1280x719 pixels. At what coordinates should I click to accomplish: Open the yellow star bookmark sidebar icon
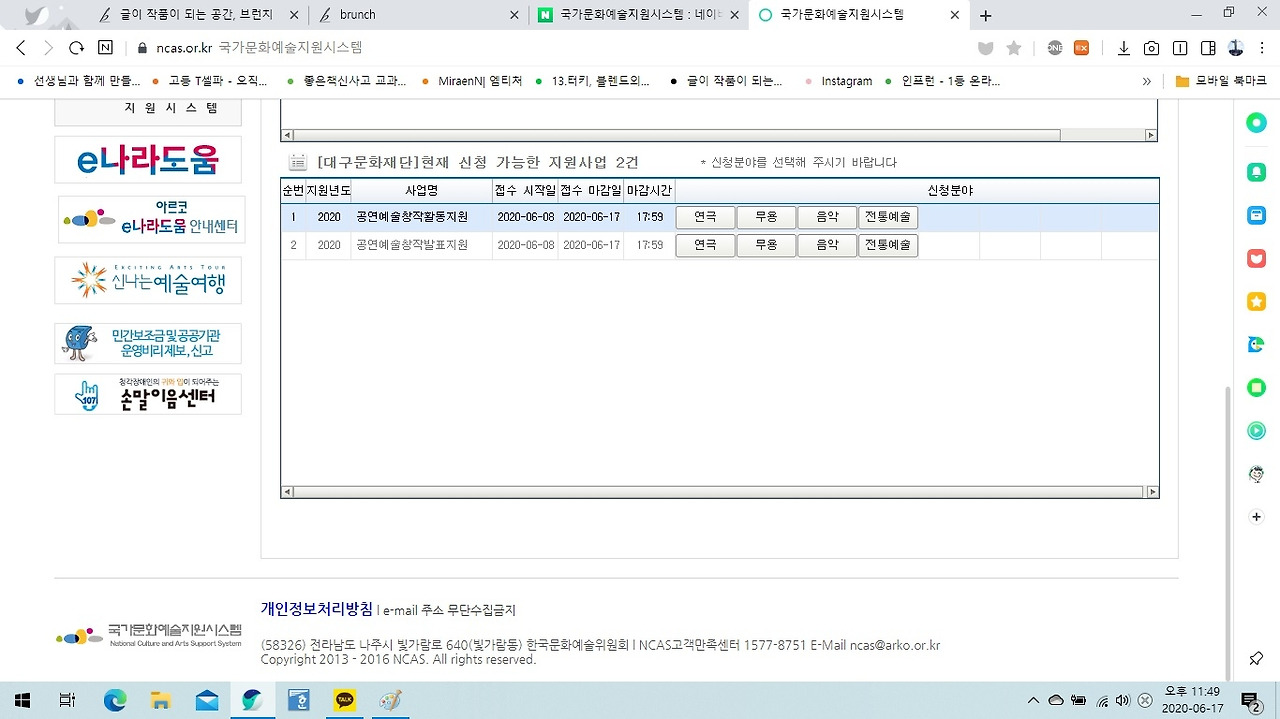1256,301
